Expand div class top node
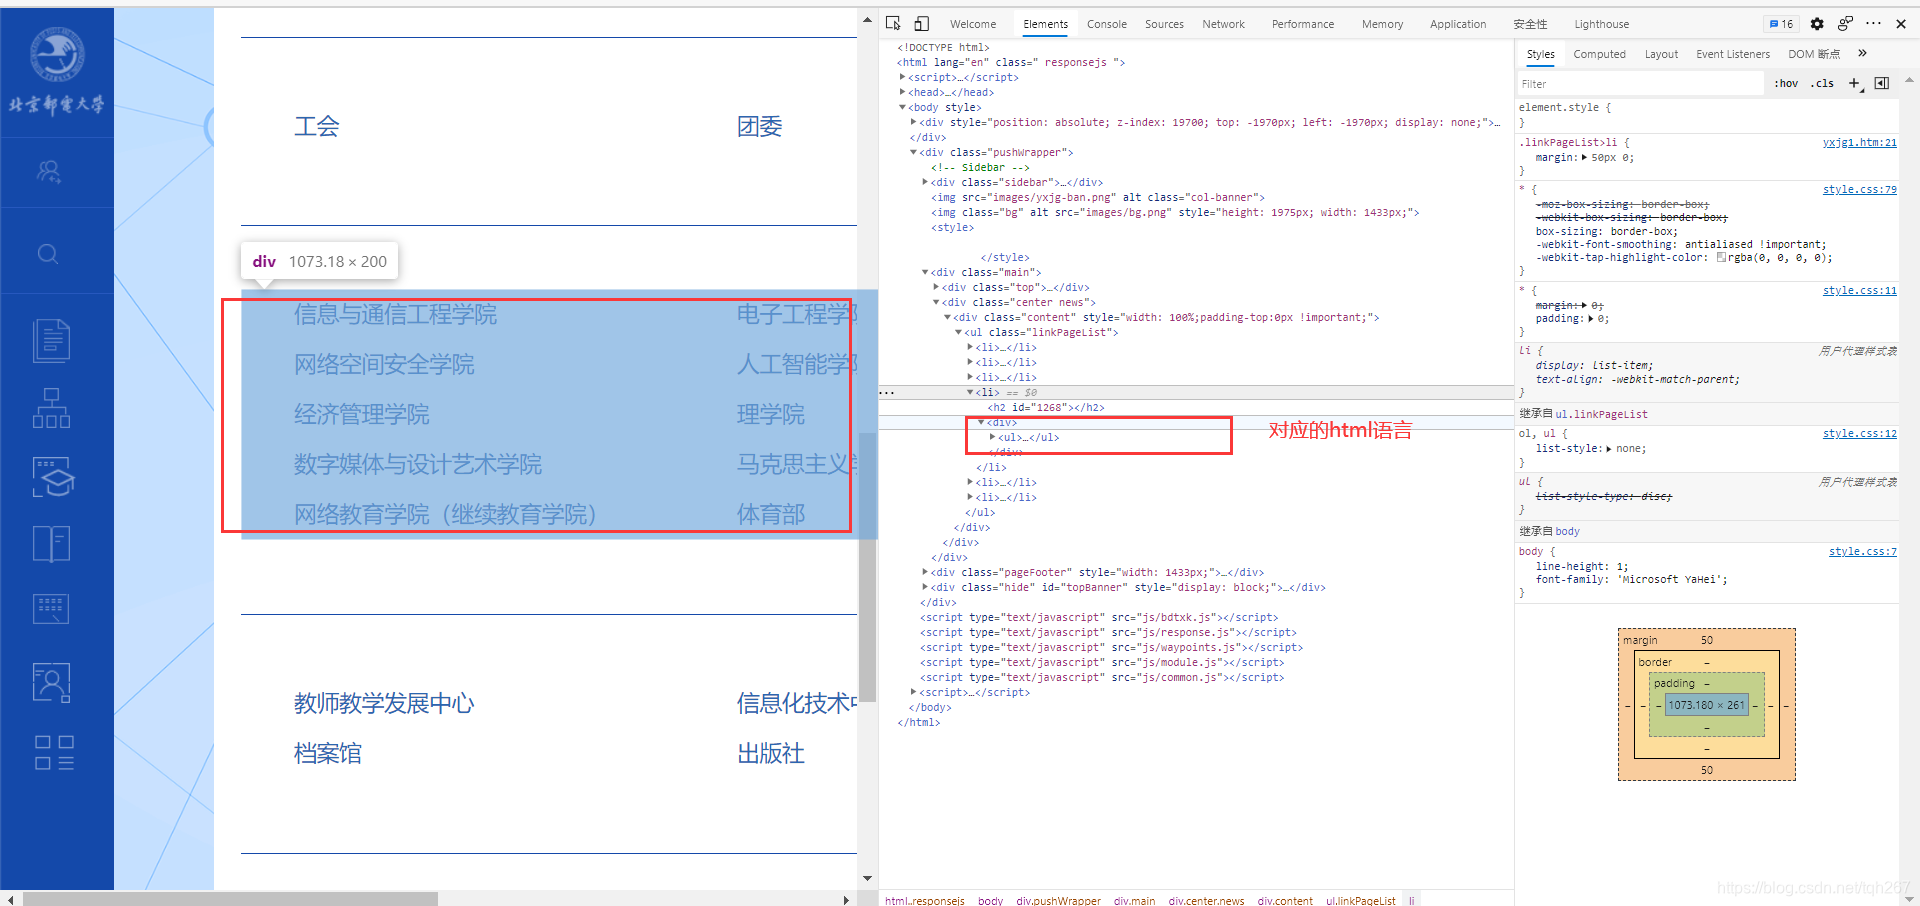 click(936, 287)
